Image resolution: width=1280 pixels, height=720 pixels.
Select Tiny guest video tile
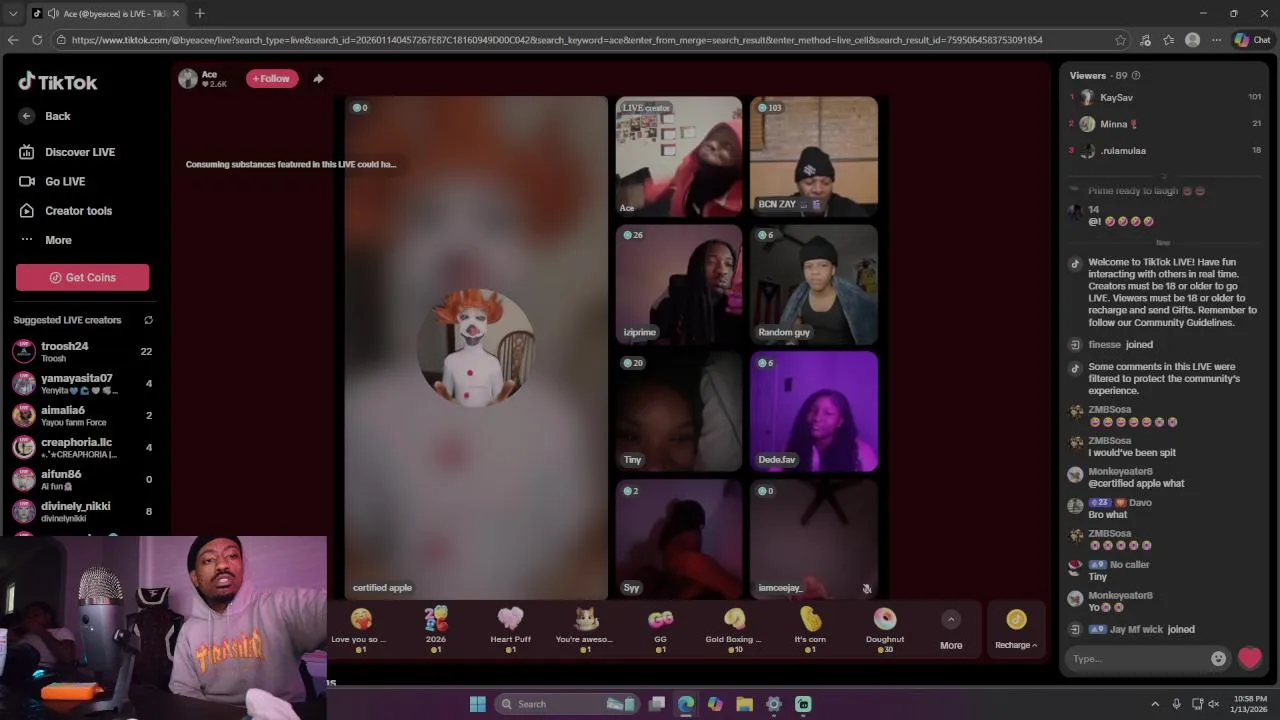point(679,411)
